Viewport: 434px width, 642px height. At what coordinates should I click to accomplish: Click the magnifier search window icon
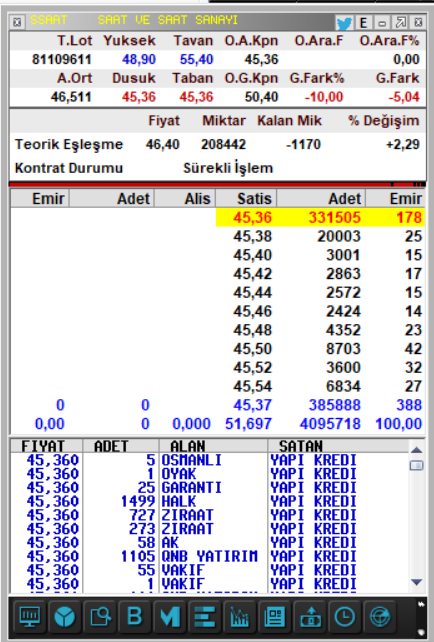point(100,617)
